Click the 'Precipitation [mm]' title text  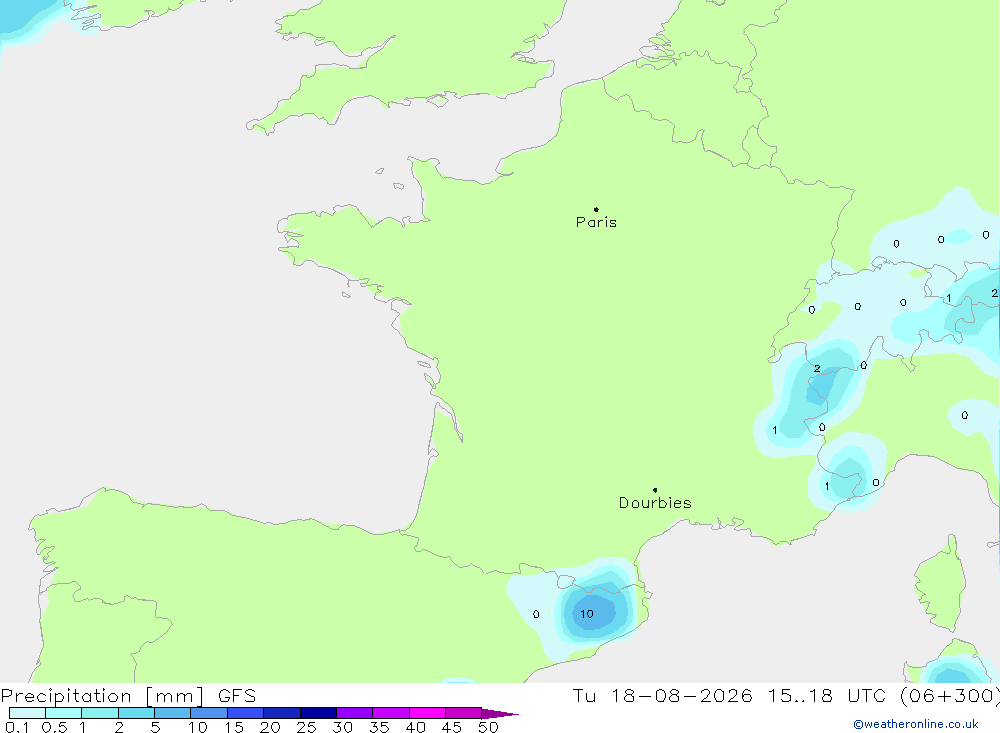click(x=102, y=696)
